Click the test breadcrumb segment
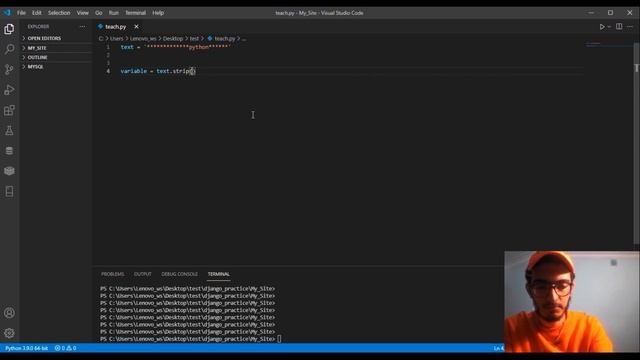Image resolution: width=640 pixels, height=360 pixels. (x=194, y=38)
